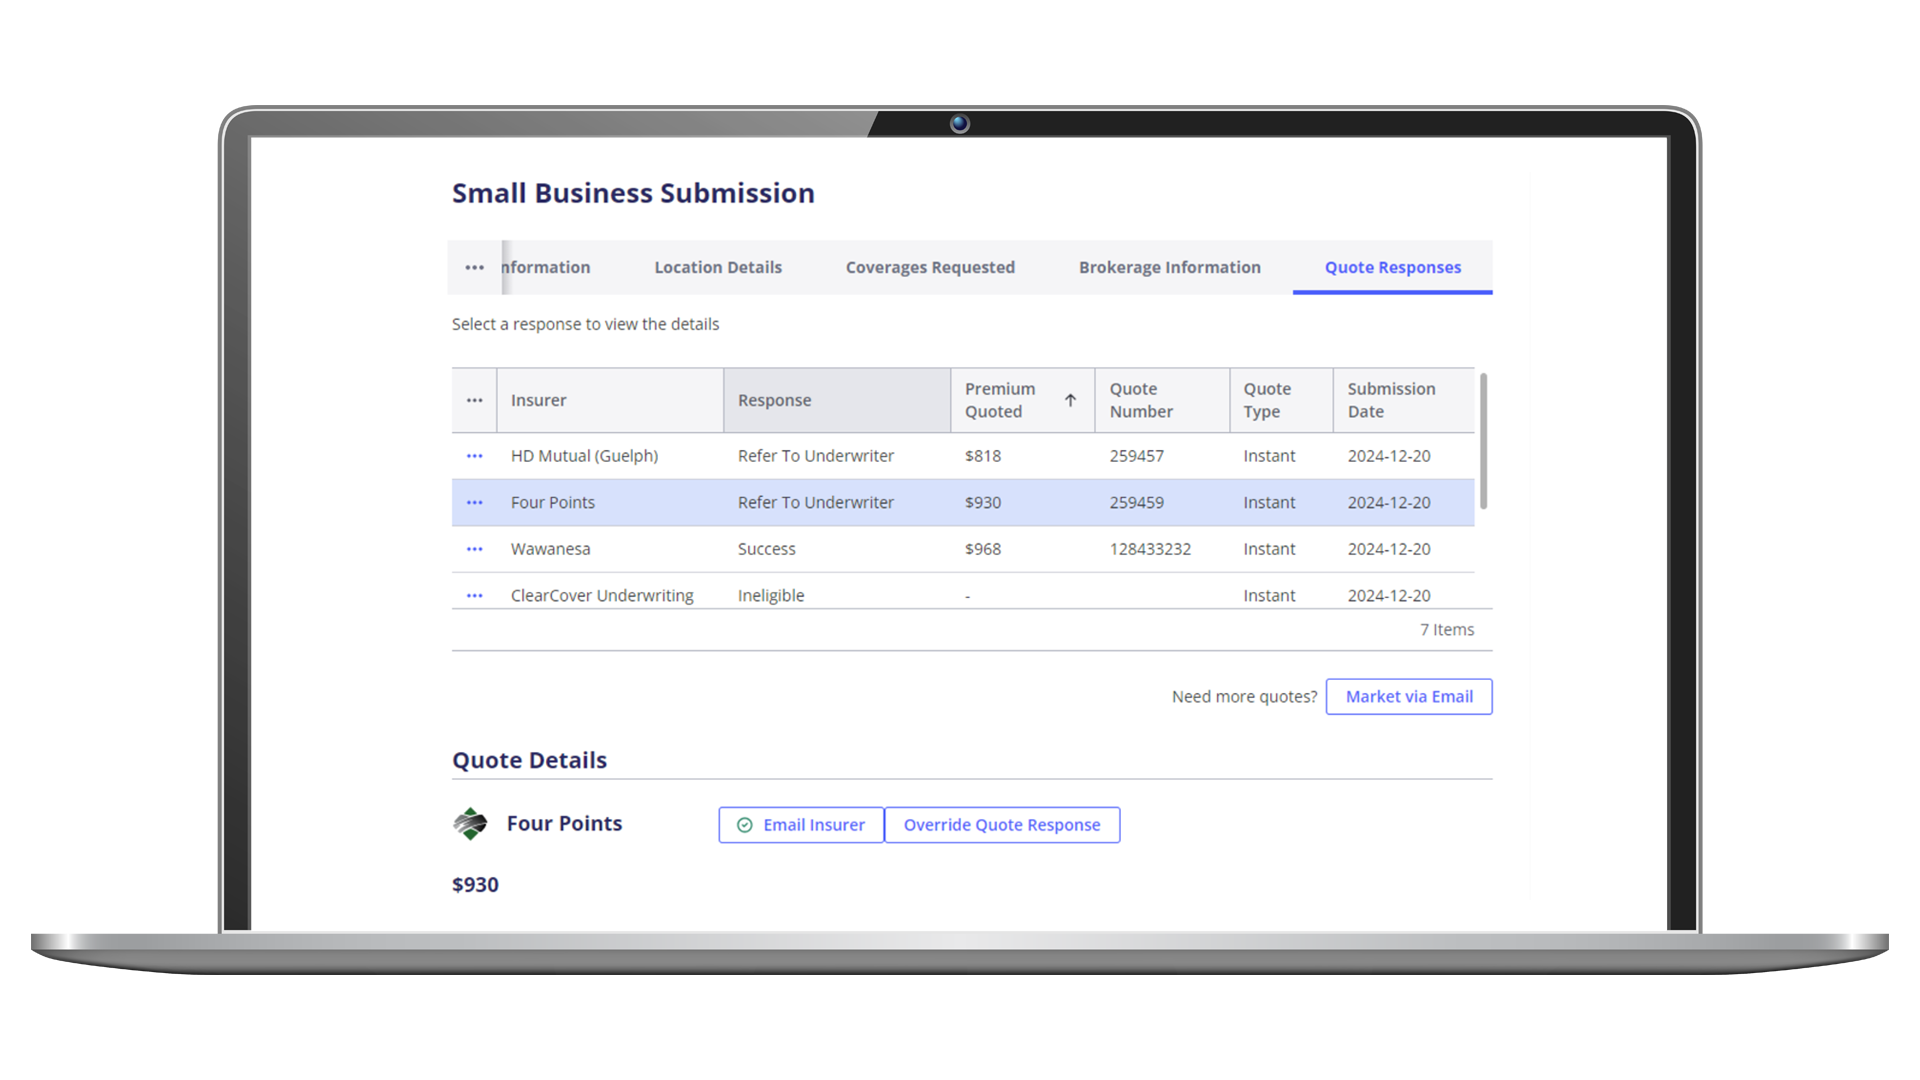The height and width of the screenshot is (1080, 1920).
Task: Click the table's vertical scrollbar
Action: coord(1483,441)
